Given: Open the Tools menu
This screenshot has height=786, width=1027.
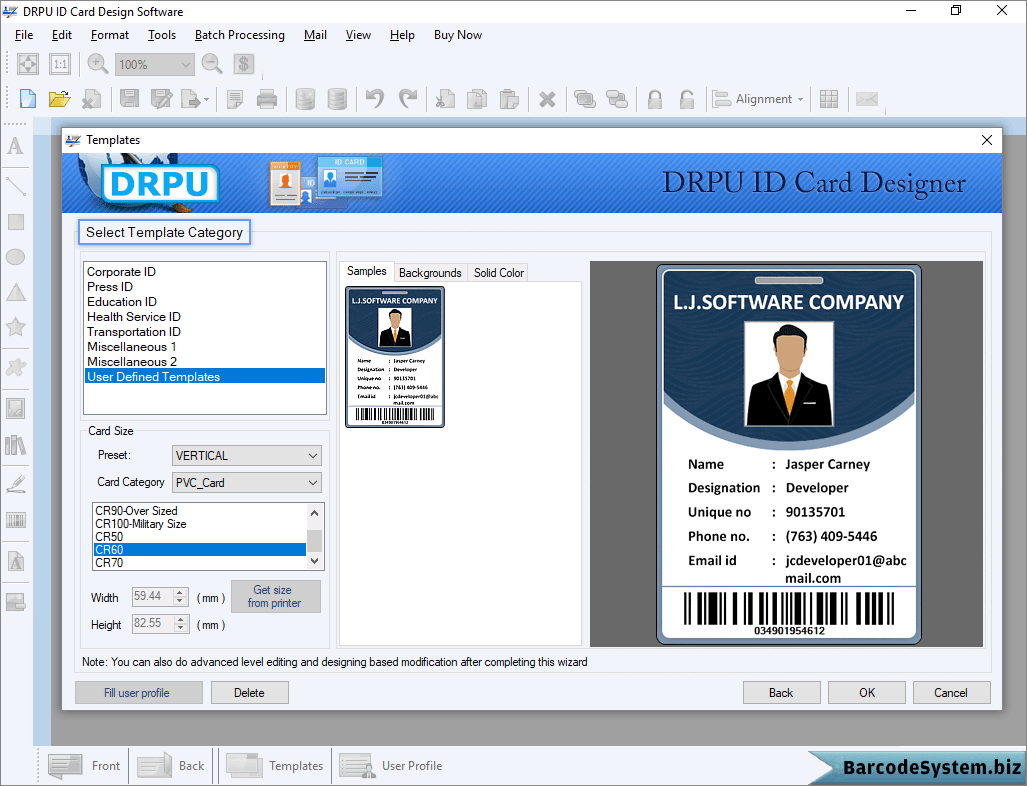Looking at the screenshot, I should [x=162, y=35].
